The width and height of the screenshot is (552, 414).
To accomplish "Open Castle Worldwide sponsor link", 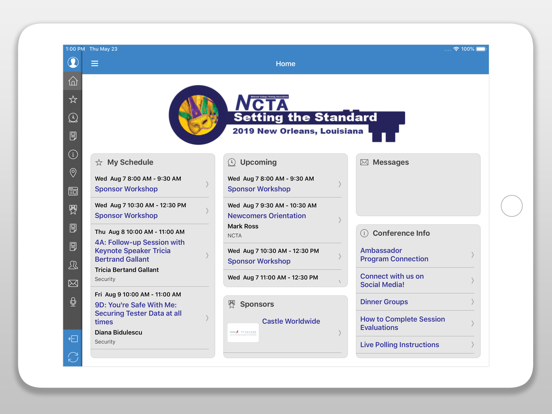I will (x=291, y=321).
